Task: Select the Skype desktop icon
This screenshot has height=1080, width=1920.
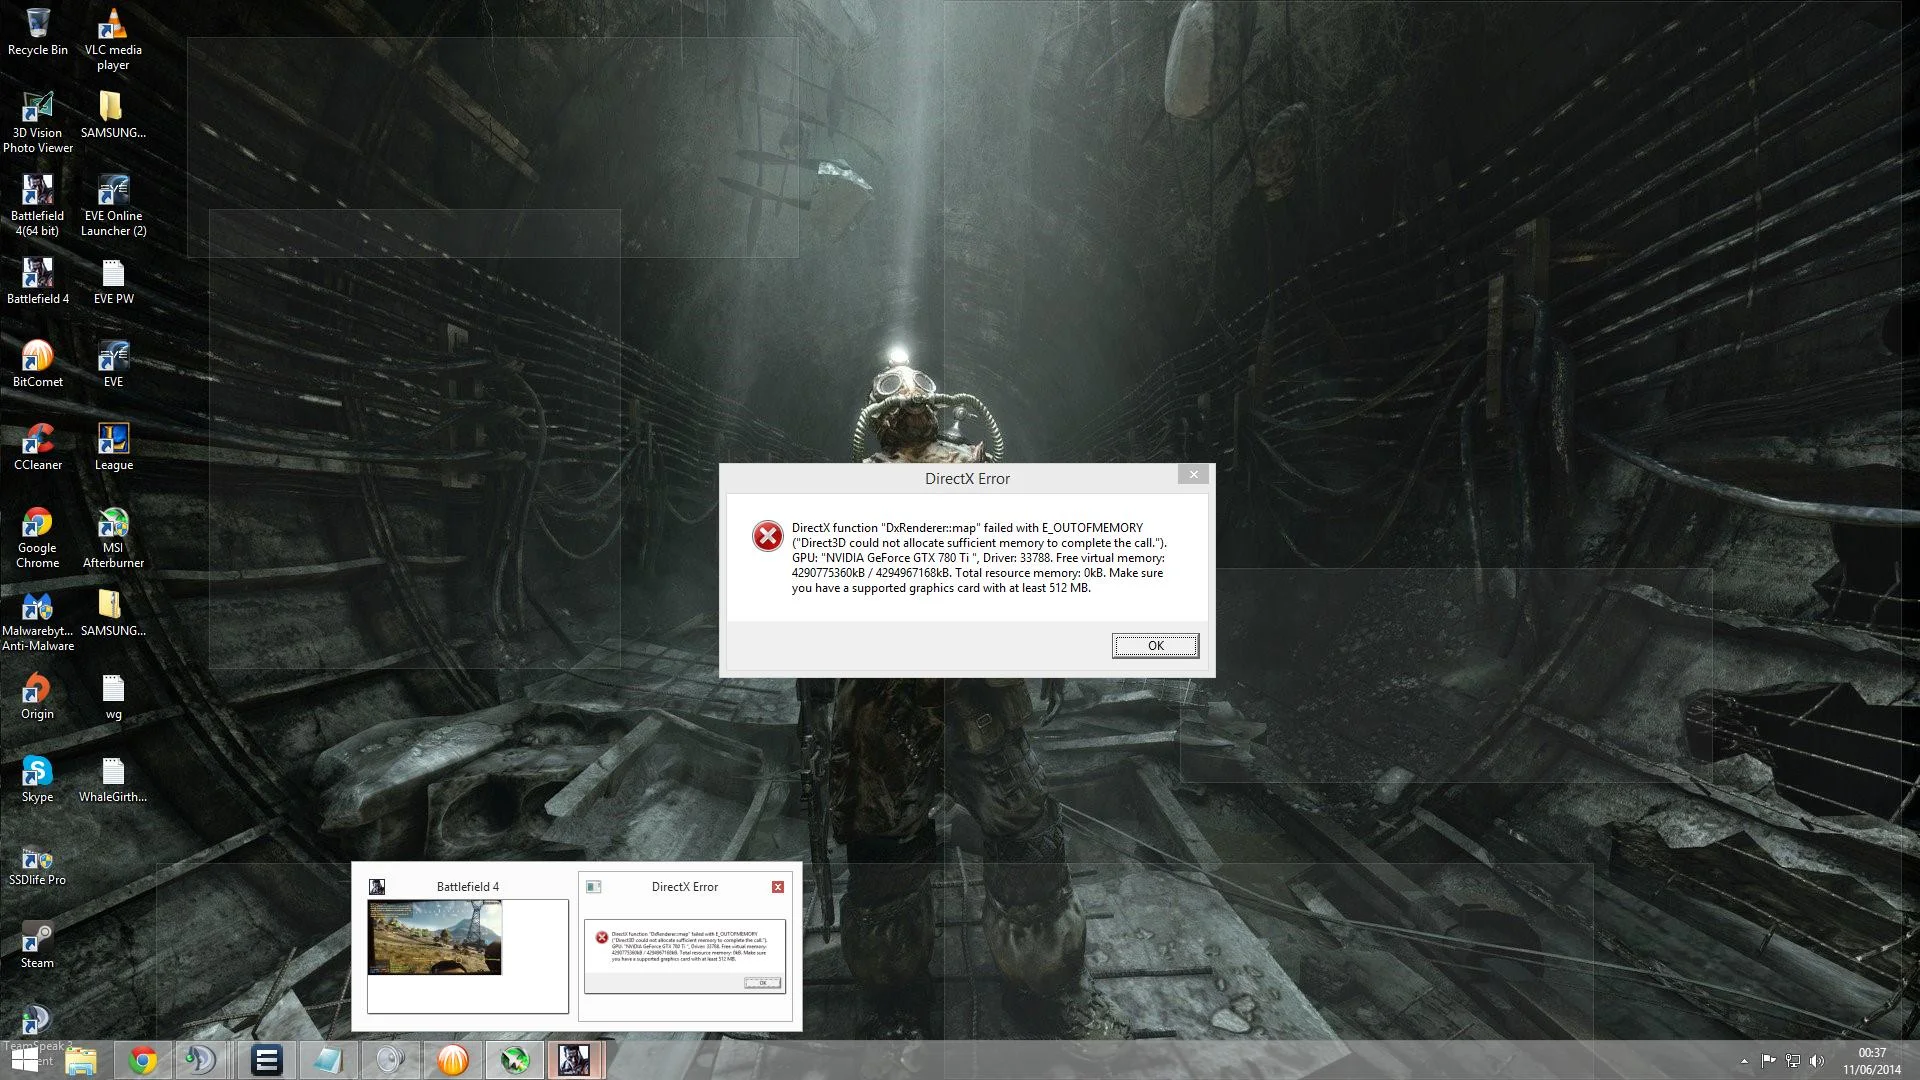Action: point(38,779)
